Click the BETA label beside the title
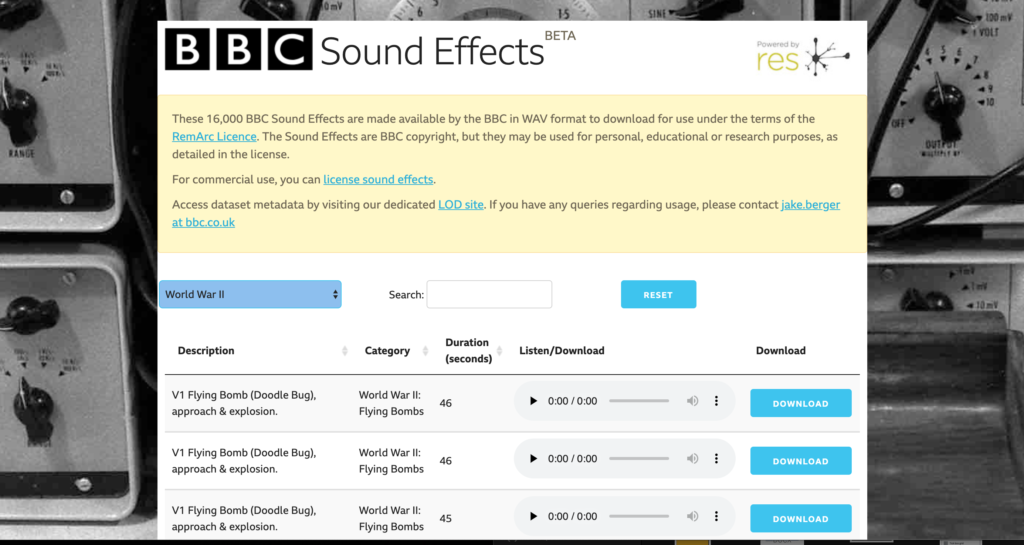The width and height of the screenshot is (1024, 545). [560, 36]
